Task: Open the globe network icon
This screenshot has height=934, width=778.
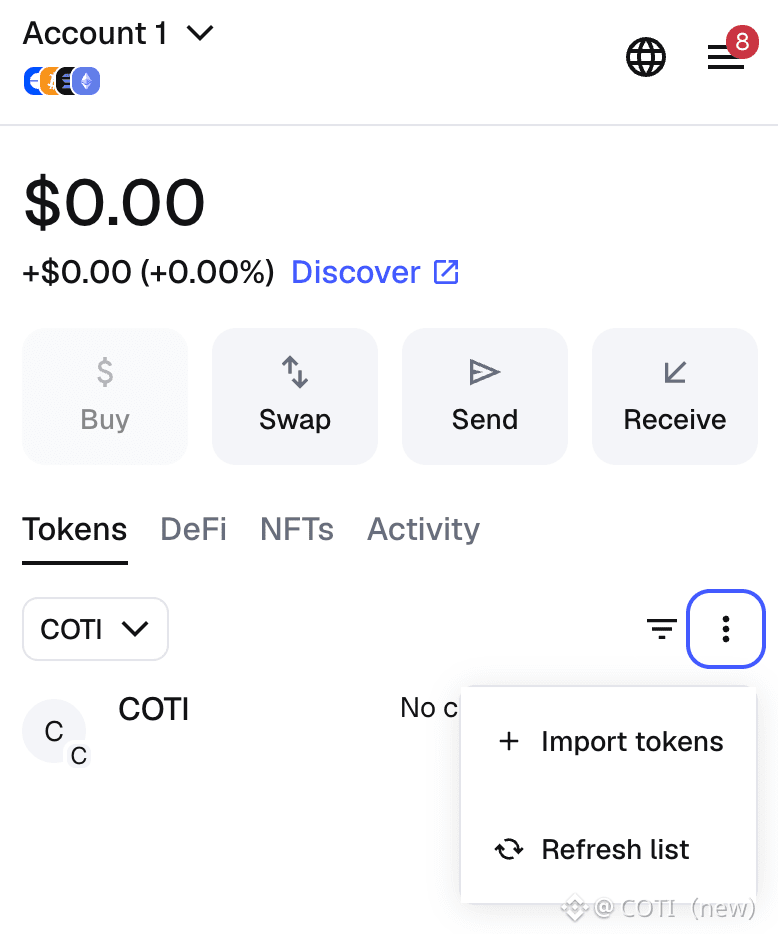Action: [x=646, y=57]
